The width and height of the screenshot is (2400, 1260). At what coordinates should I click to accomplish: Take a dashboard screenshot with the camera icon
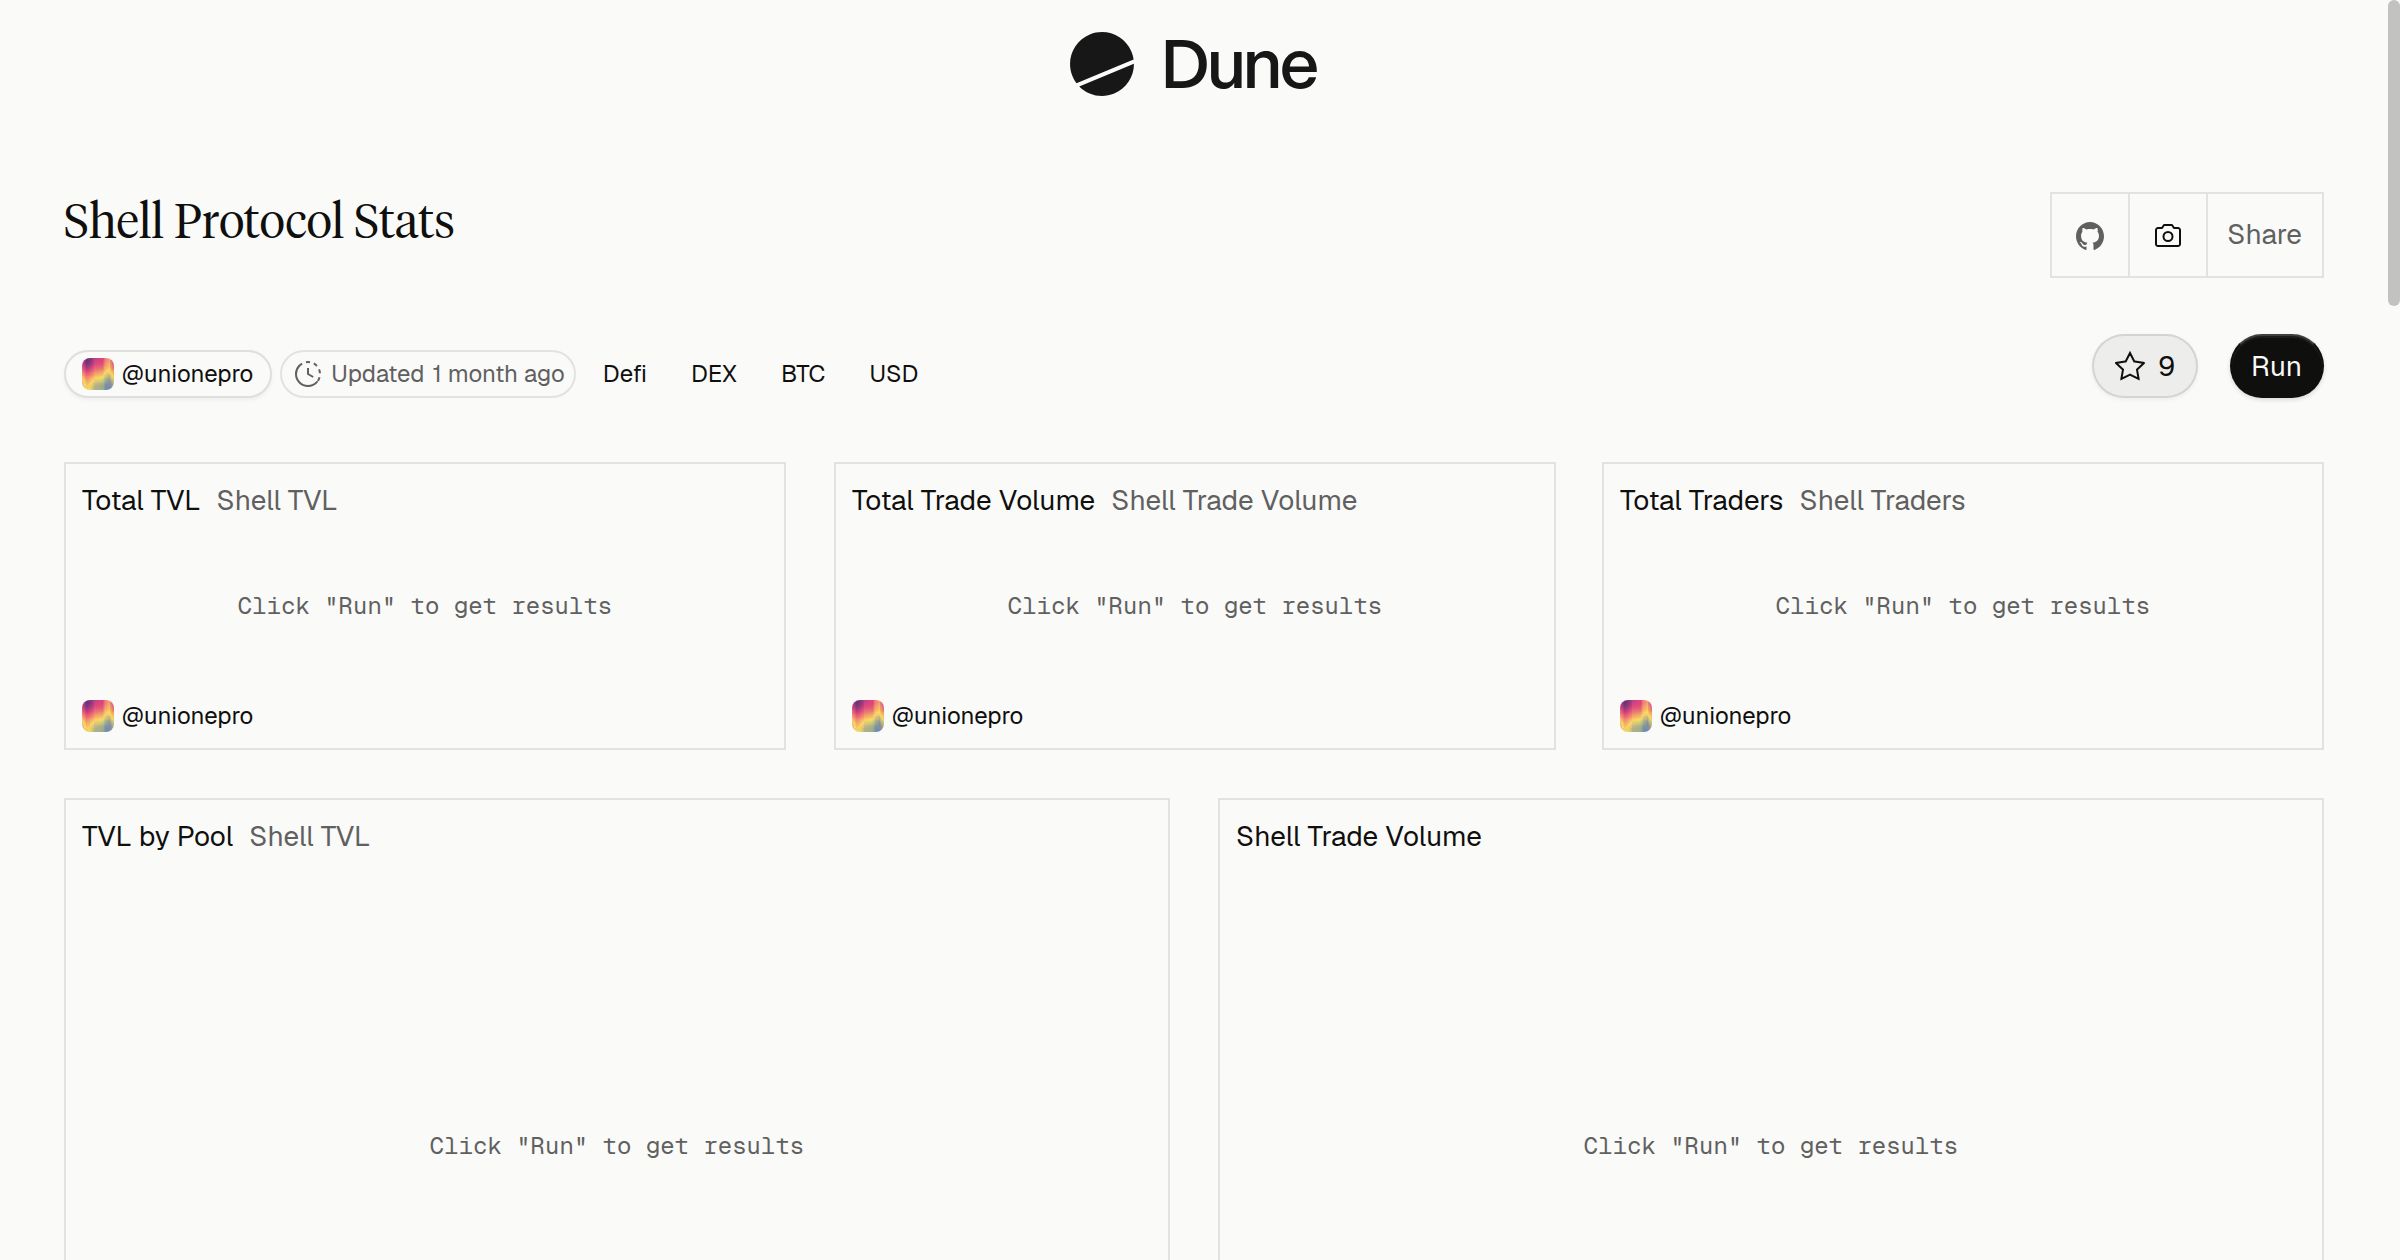(x=2167, y=235)
